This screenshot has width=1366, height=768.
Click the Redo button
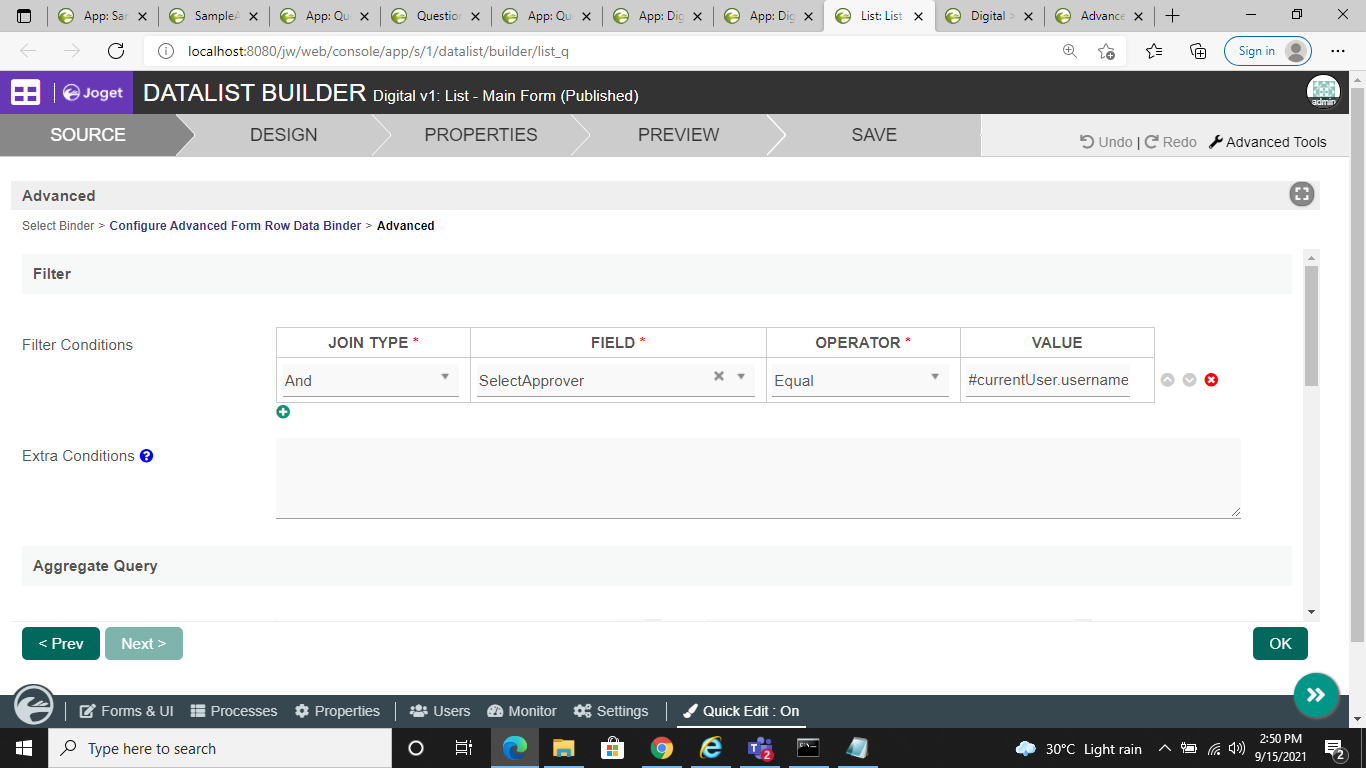point(1171,142)
